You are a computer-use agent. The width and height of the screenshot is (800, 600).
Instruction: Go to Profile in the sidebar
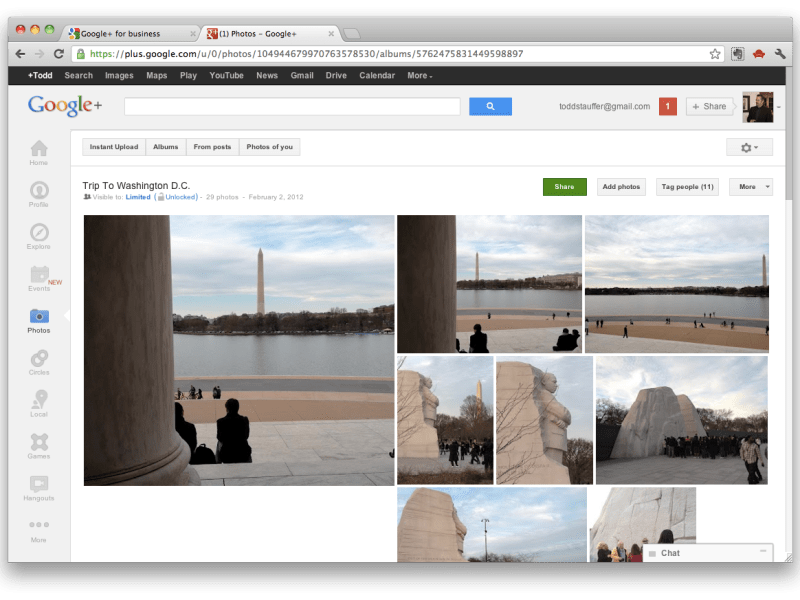[39, 192]
